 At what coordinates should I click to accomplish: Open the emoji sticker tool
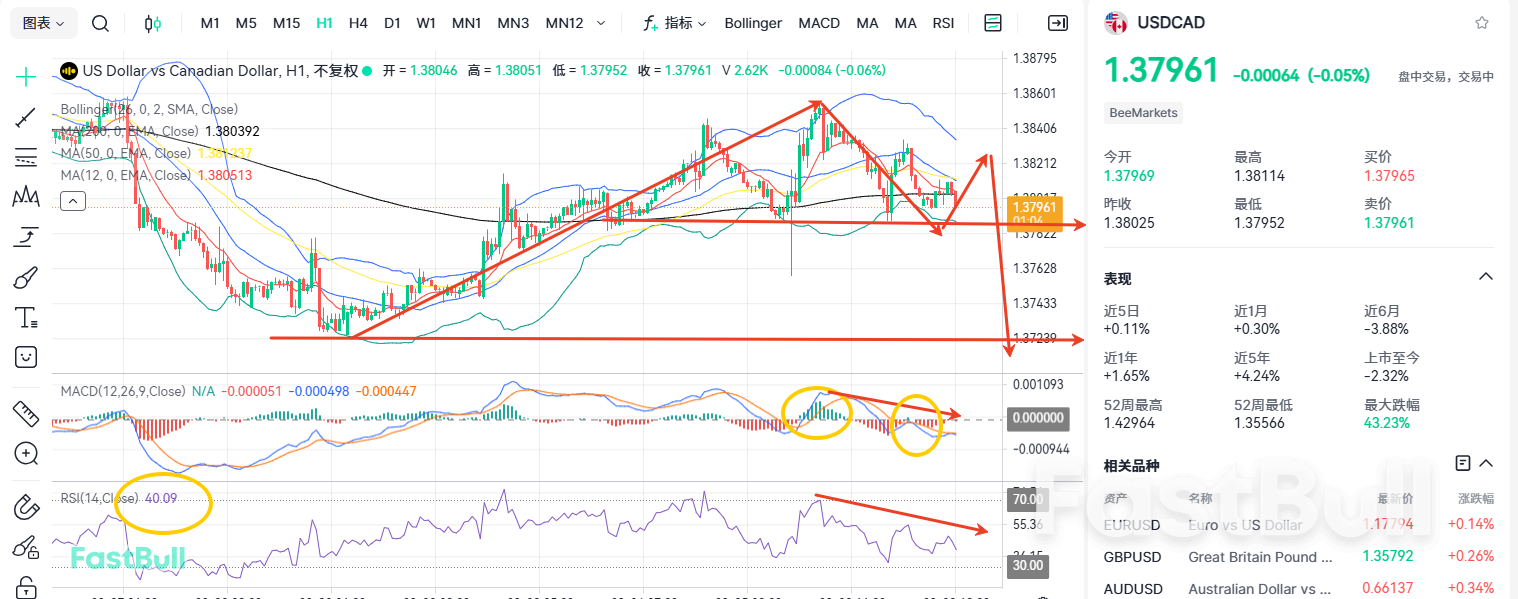[x=25, y=357]
